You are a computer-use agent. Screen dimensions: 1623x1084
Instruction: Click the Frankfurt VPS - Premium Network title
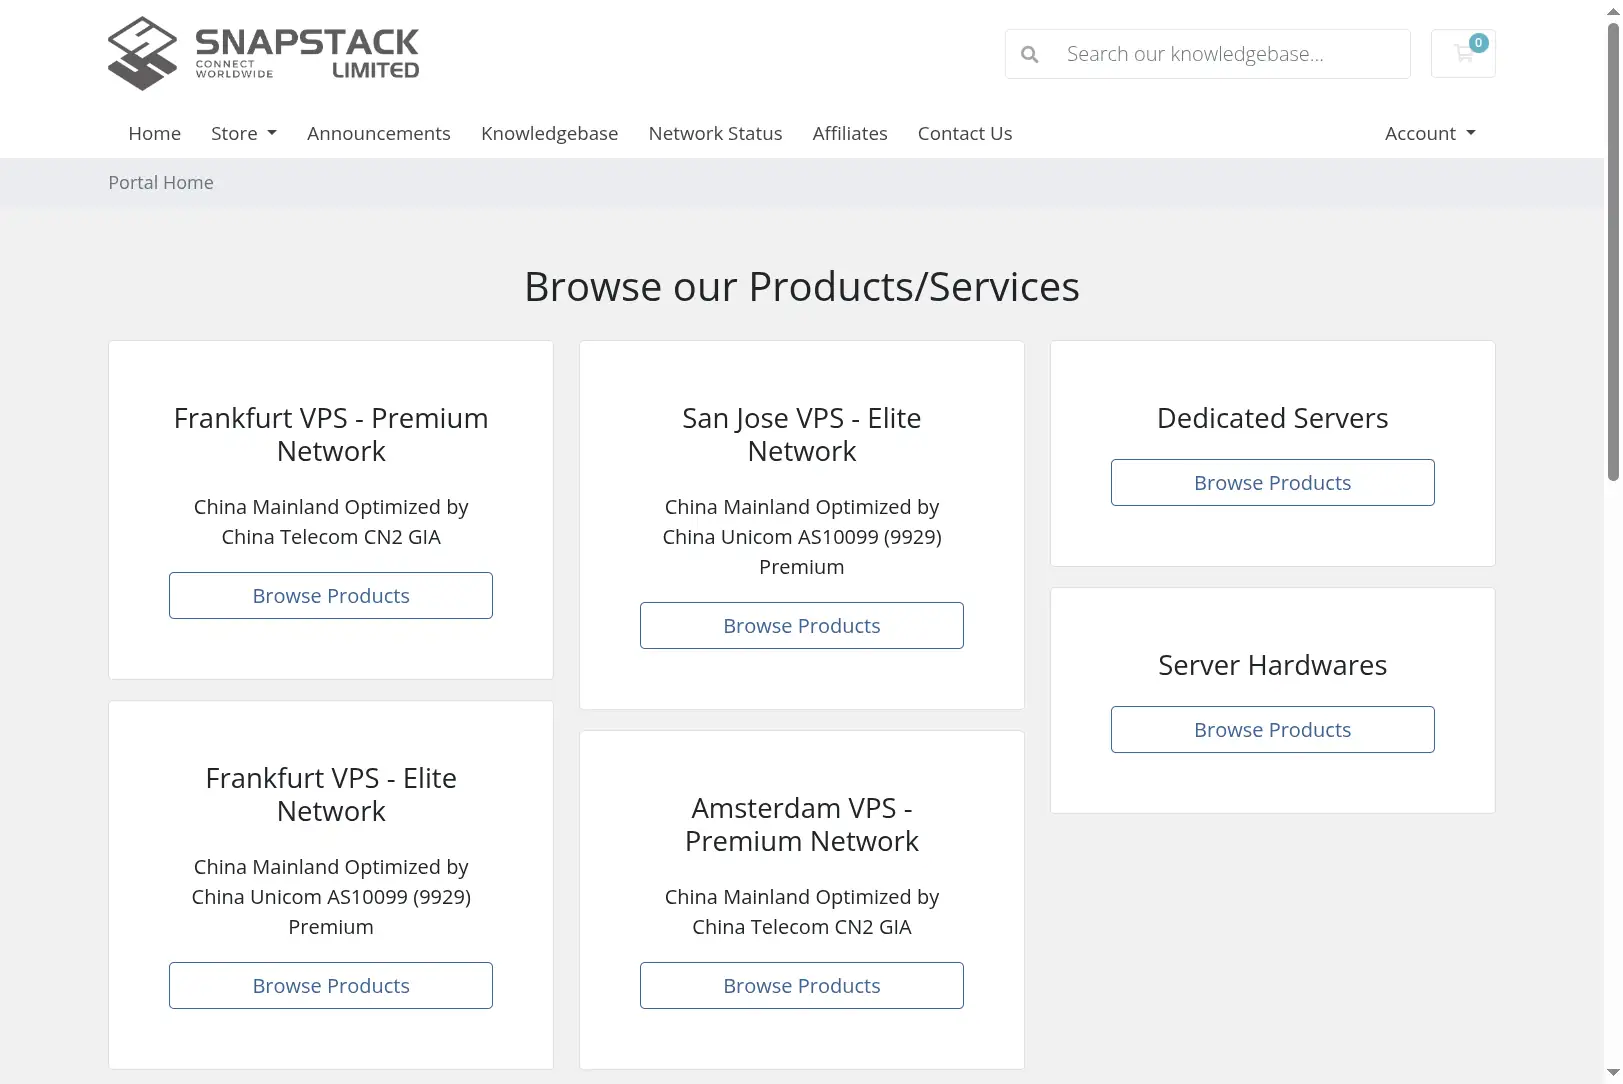(x=331, y=434)
